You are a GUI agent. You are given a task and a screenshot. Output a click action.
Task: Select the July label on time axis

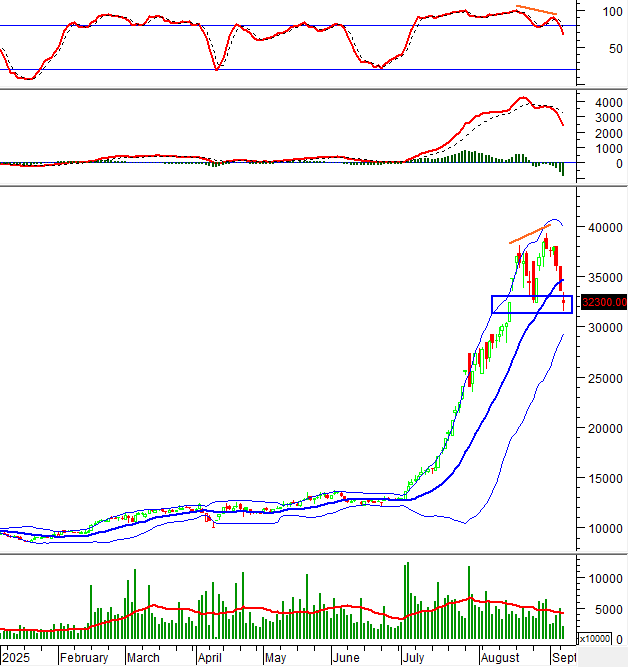point(413,658)
